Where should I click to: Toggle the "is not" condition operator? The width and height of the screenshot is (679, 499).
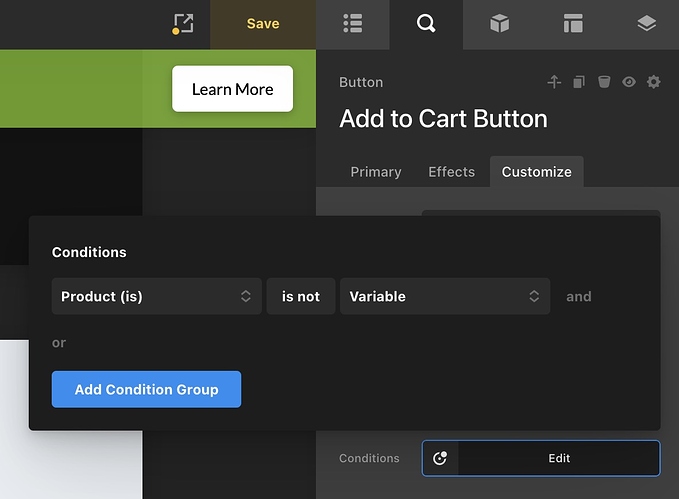click(301, 296)
